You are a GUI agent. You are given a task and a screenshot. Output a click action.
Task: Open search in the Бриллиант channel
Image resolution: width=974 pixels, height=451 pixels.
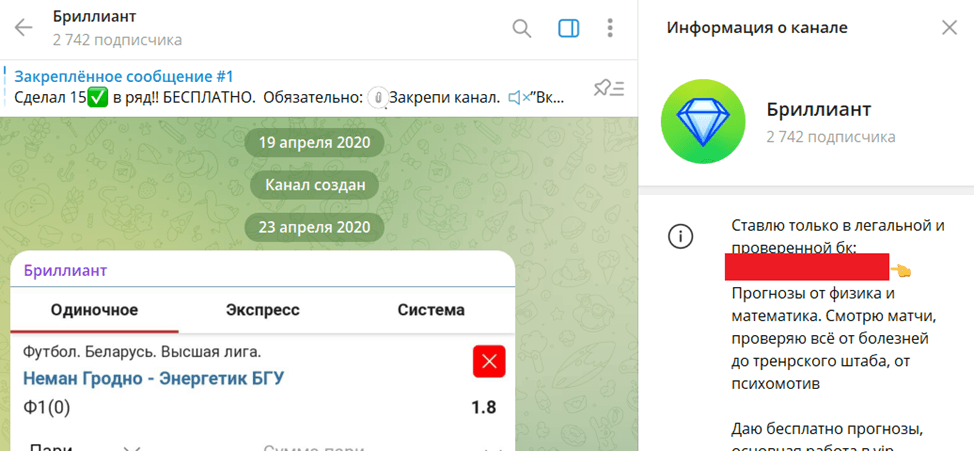[522, 28]
